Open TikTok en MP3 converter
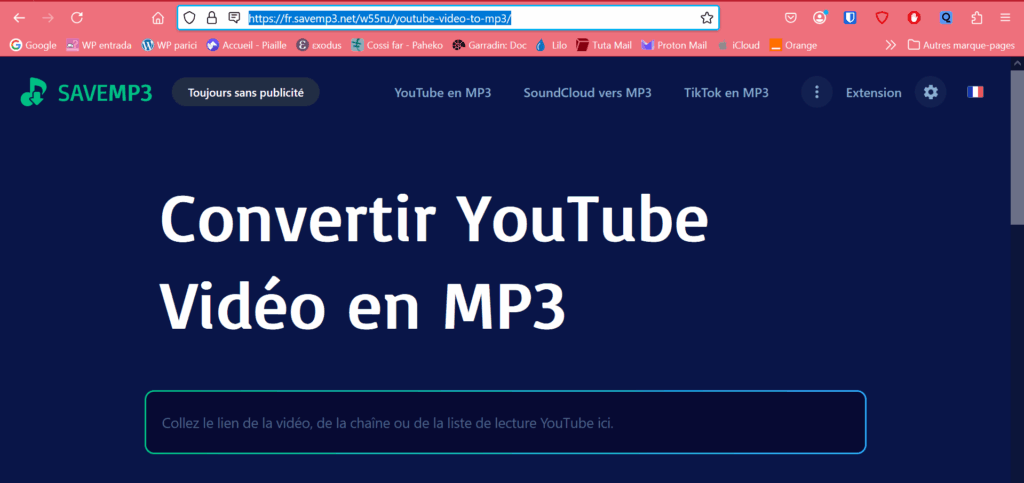Screen dimensions: 1024x483 [726, 92]
